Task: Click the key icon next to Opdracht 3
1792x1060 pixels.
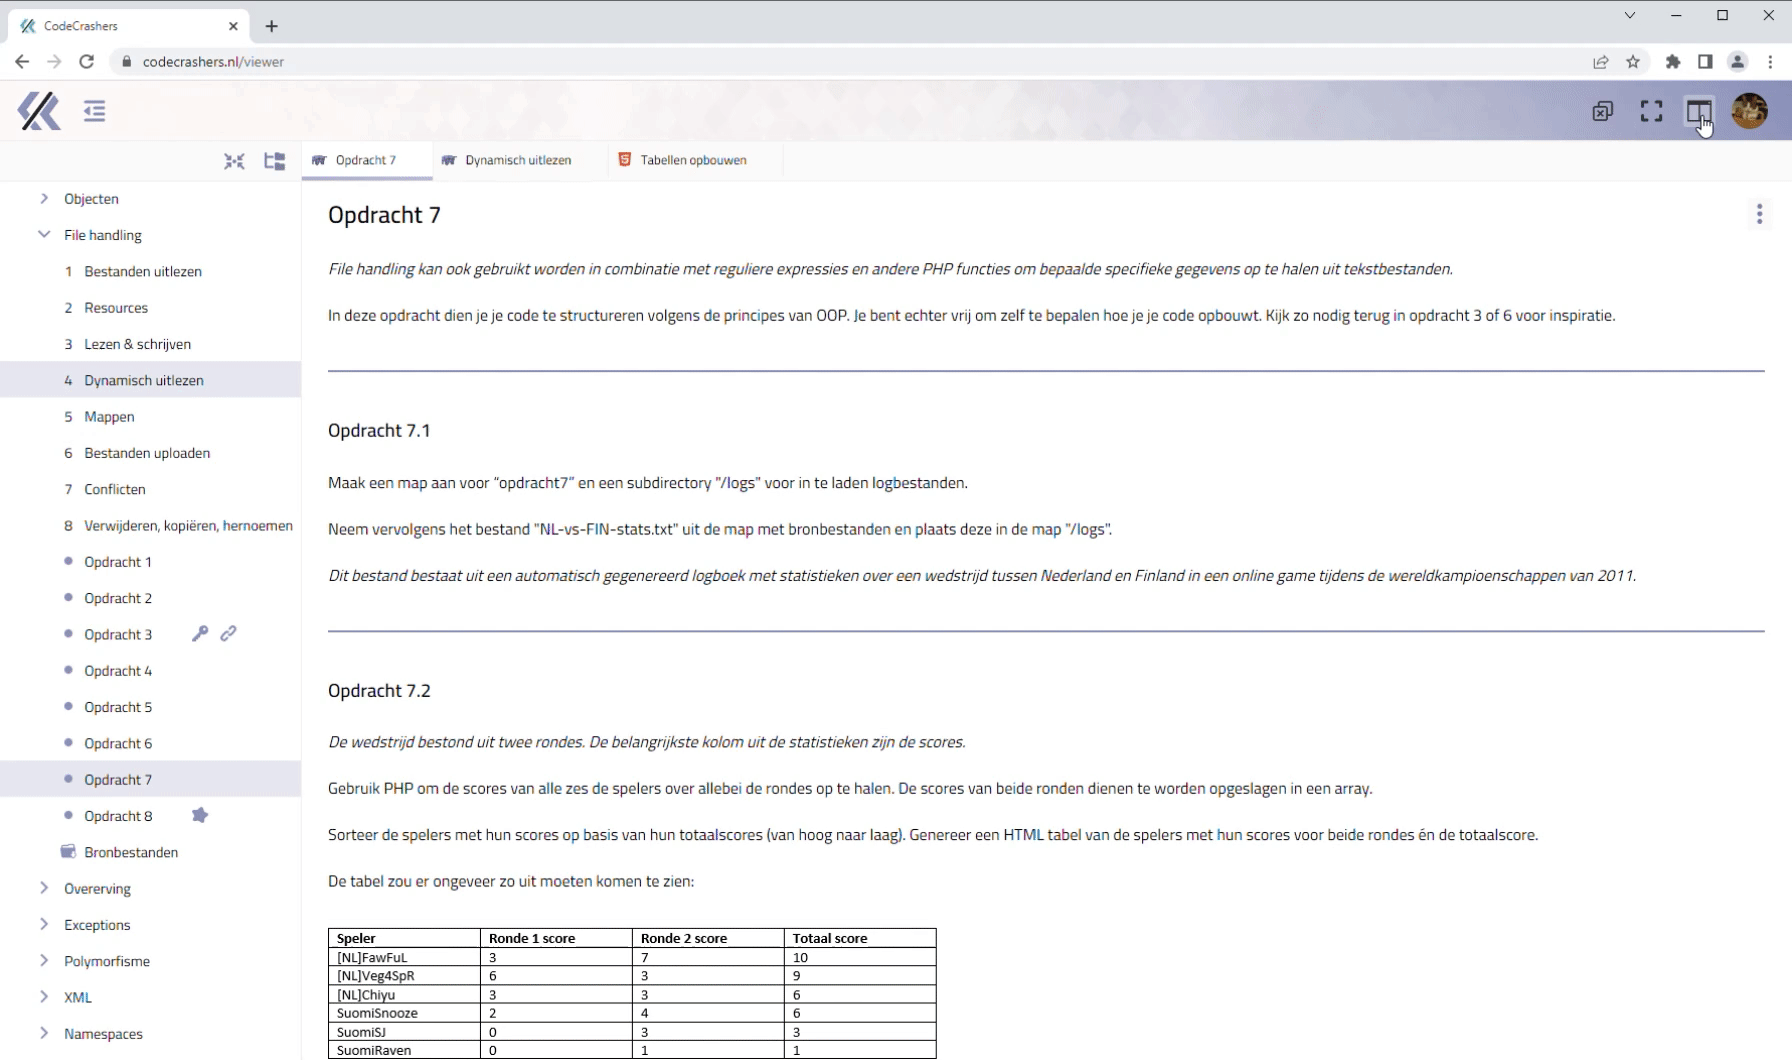Action: pyautogui.click(x=200, y=634)
